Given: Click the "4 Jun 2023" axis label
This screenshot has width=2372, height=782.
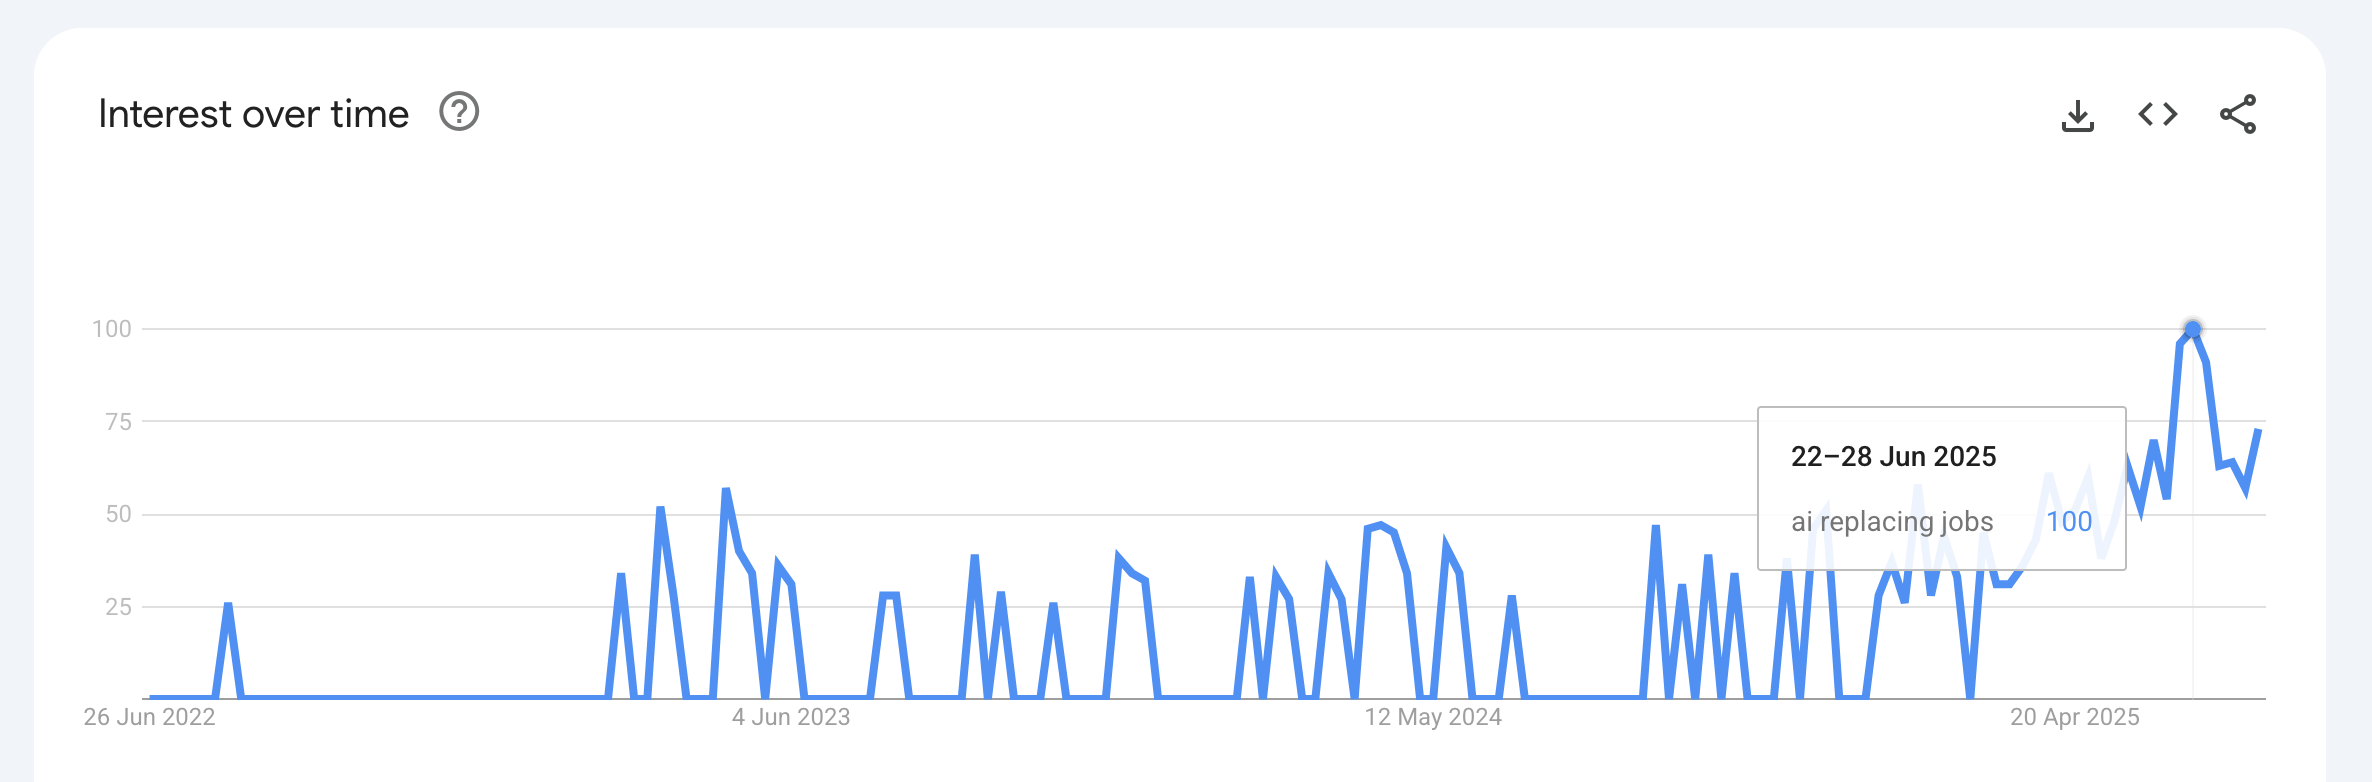Looking at the screenshot, I should point(790,717).
